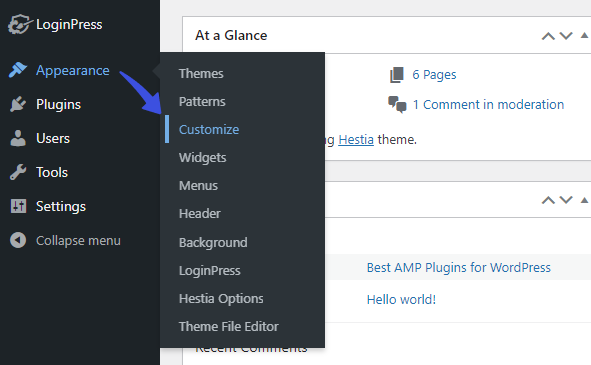The width and height of the screenshot is (591, 365).
Task: Open the Hestia theme link
Action: [356, 140]
